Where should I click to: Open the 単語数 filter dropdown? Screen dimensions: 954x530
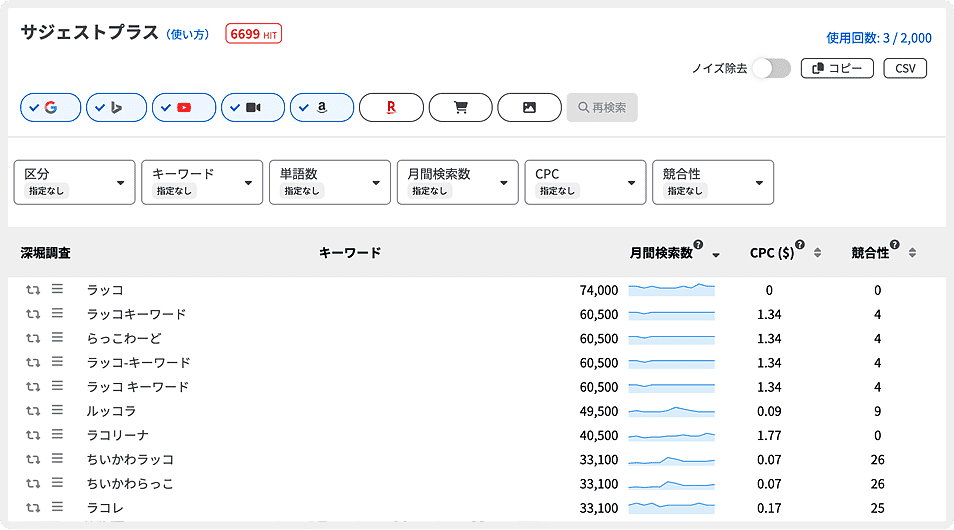click(330, 183)
